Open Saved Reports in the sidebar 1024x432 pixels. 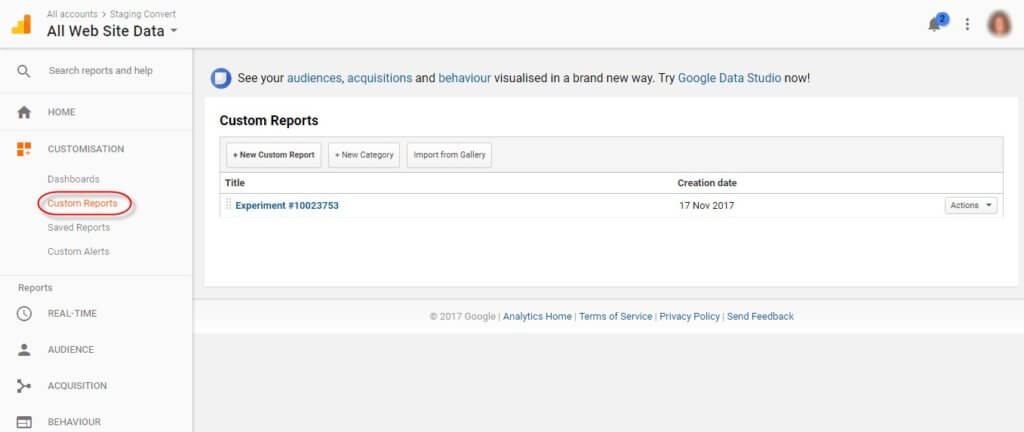tap(79, 227)
